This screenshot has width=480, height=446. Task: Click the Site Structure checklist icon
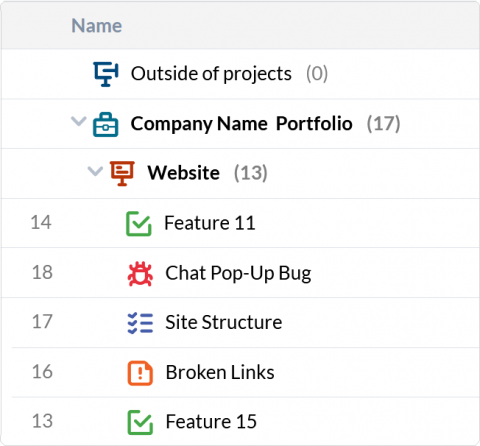pyautogui.click(x=140, y=323)
